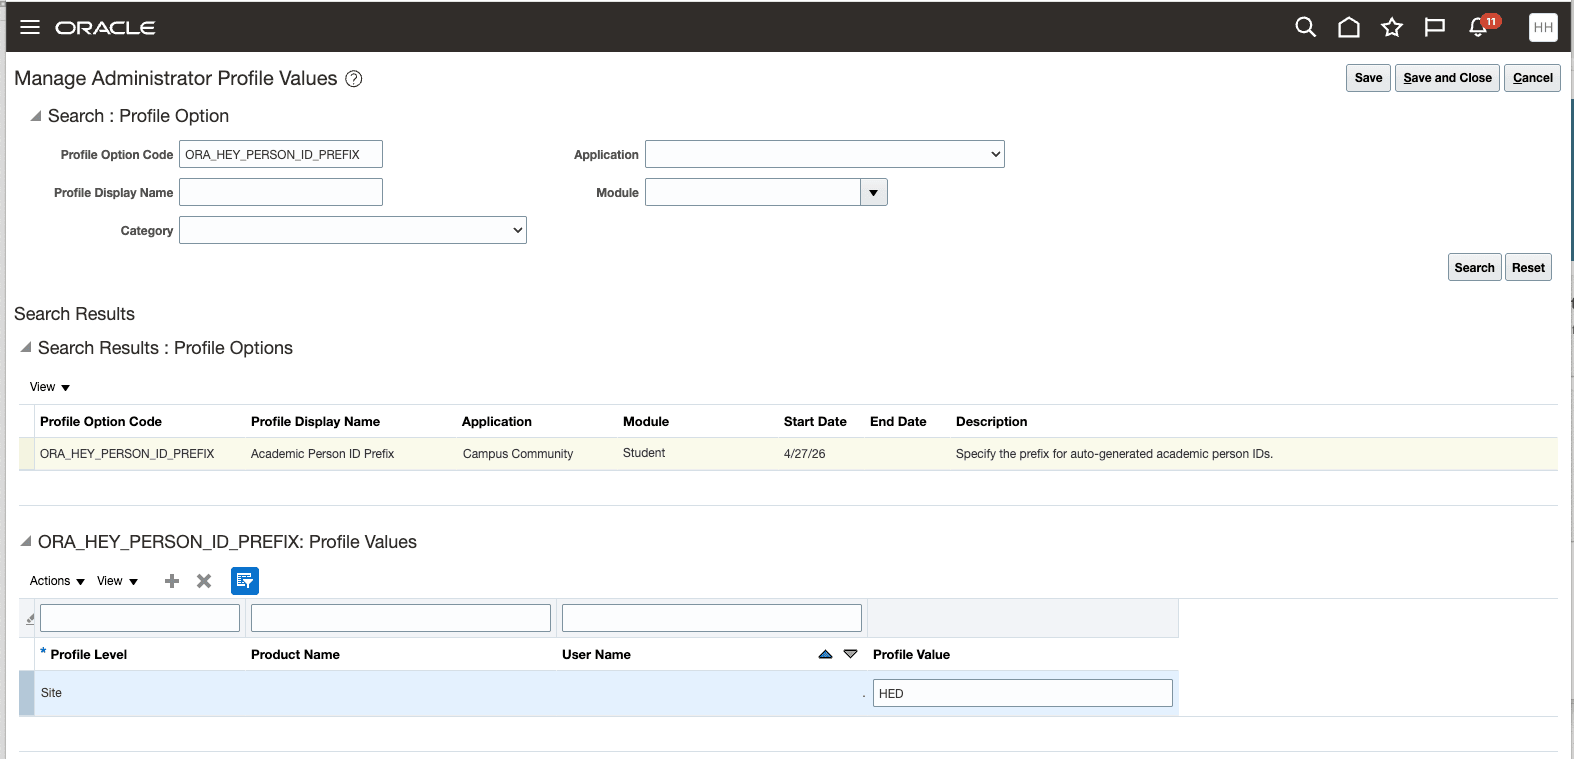Click Campus Community application cell
The width and height of the screenshot is (1574, 759).
pyautogui.click(x=518, y=454)
